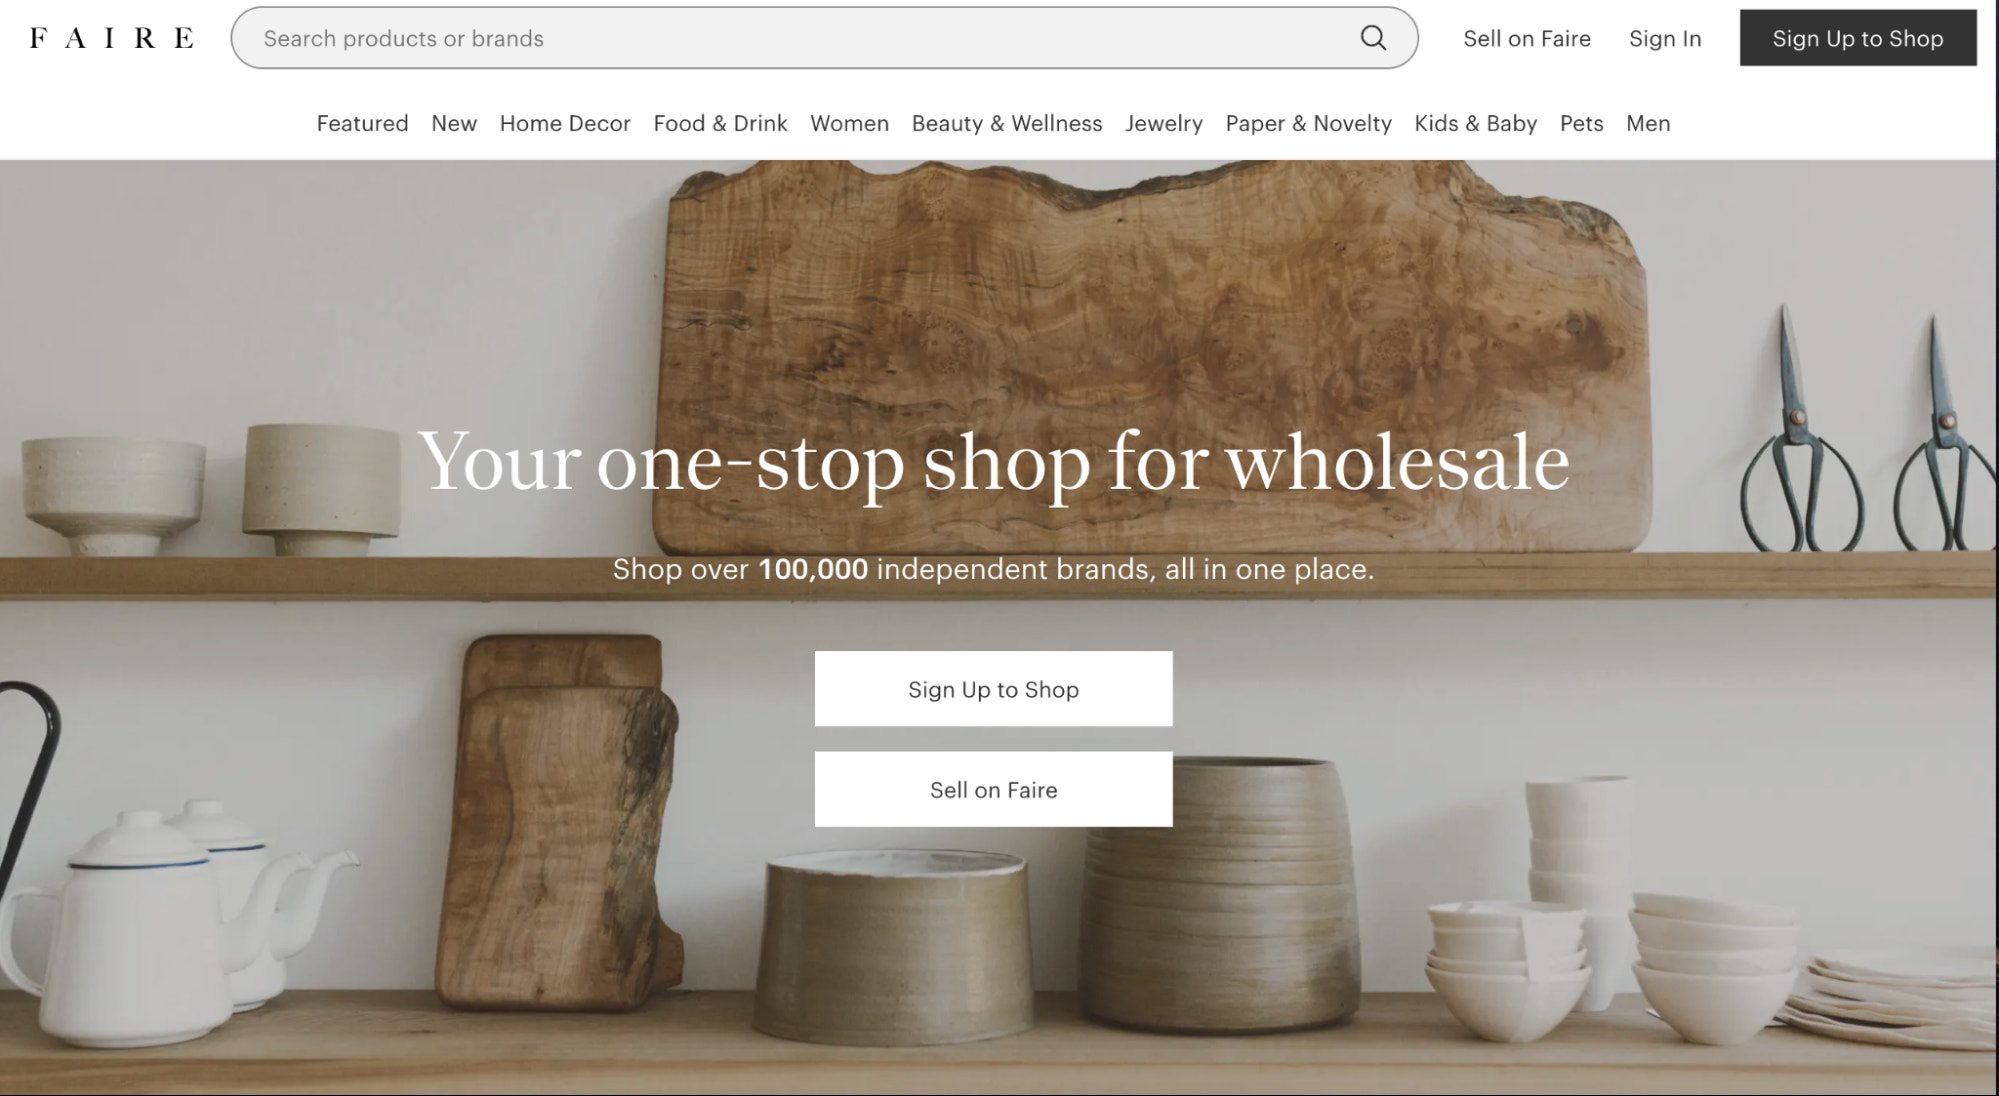This screenshot has height=1096, width=1999.
Task: Click the Sell on Faire hero button
Action: (993, 789)
